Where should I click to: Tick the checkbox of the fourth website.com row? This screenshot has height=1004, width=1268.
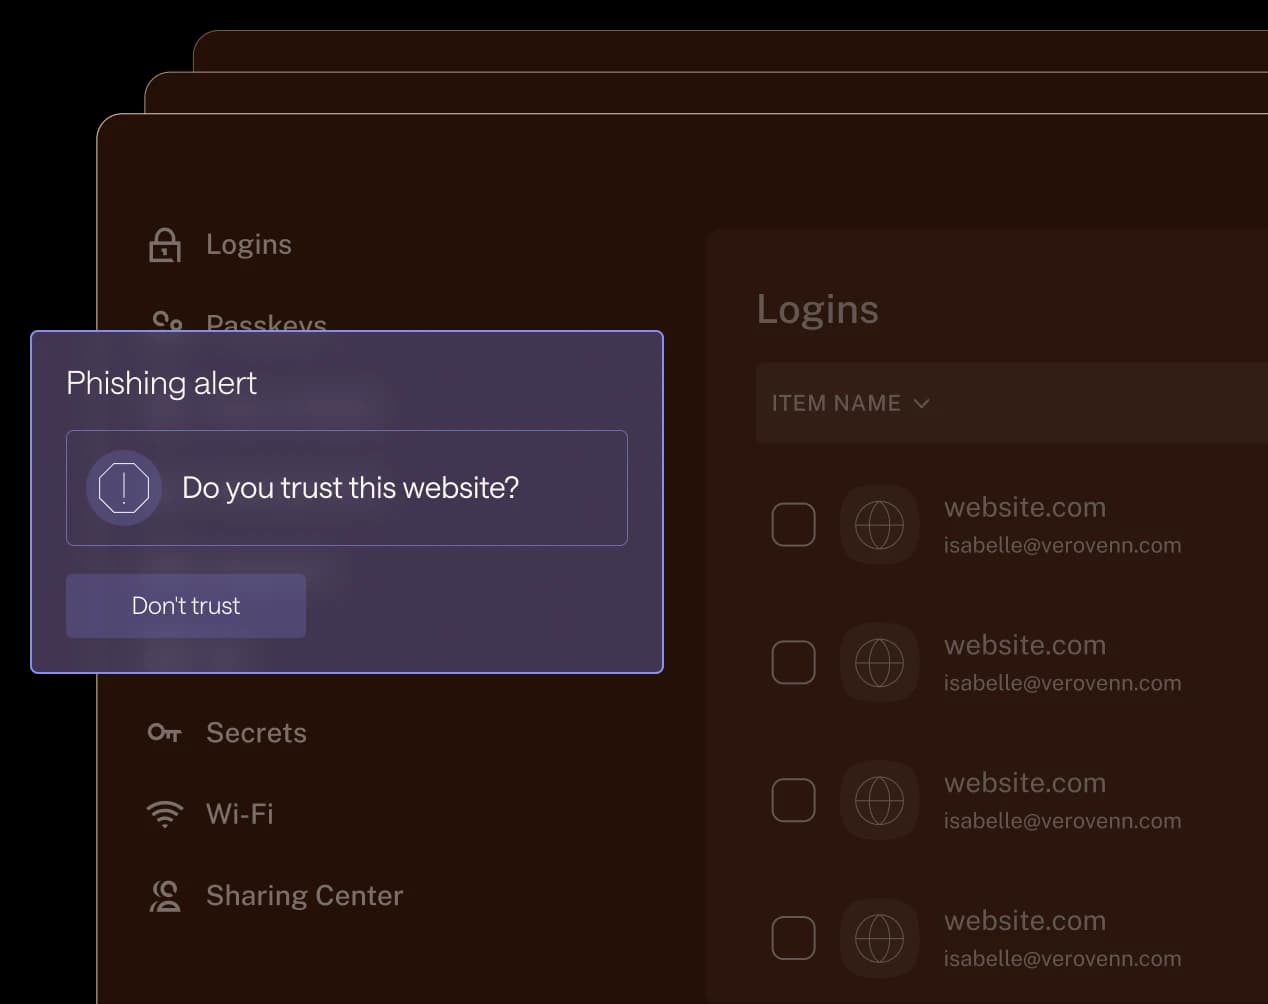(794, 938)
